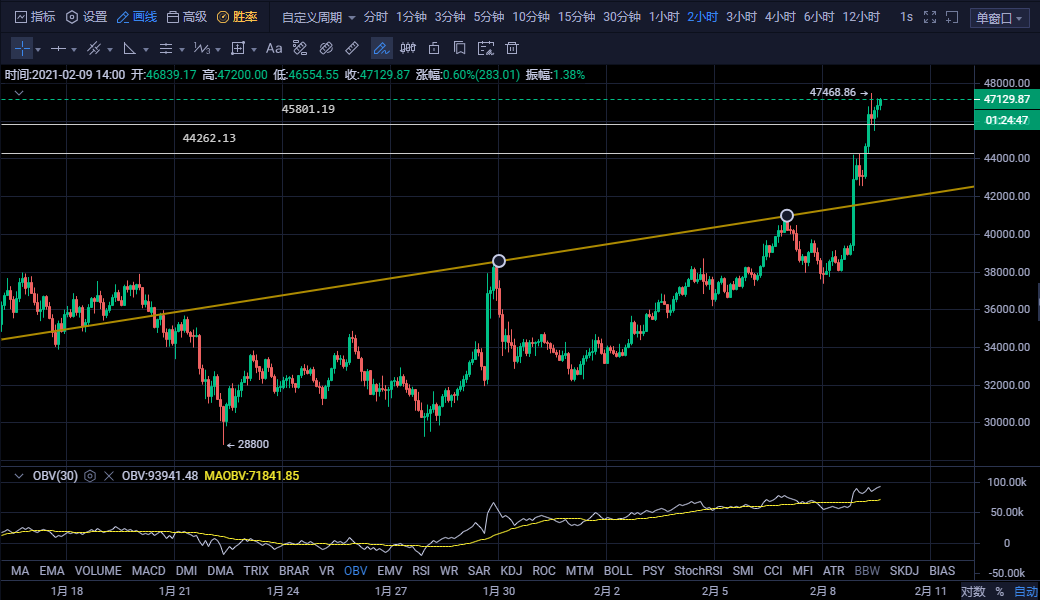Select the 15分钟 timeframe
The image size is (1040, 600).
(576, 17)
